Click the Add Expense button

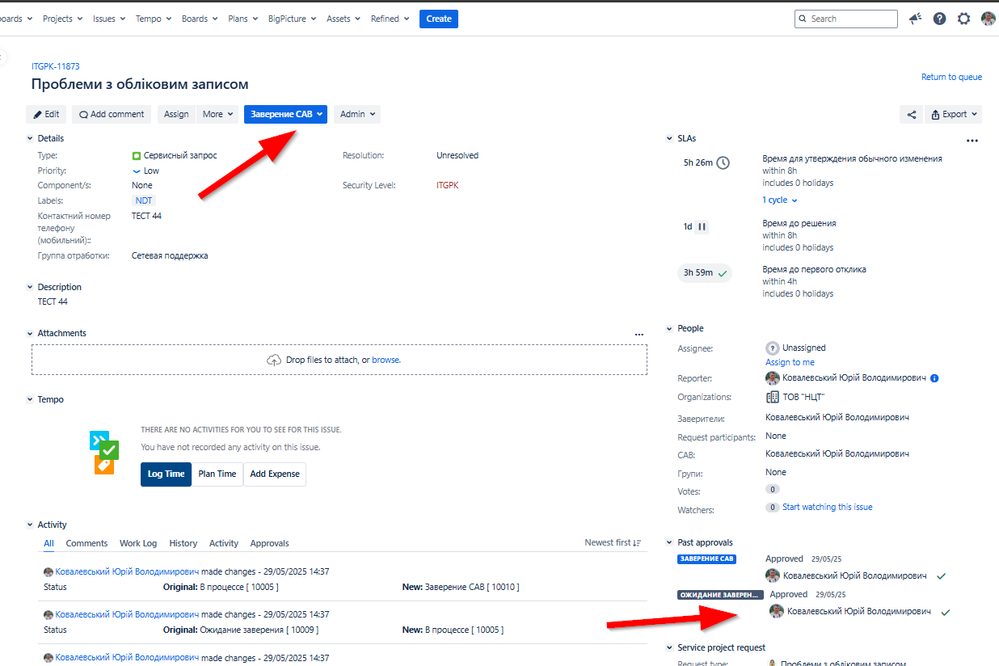[x=275, y=474]
